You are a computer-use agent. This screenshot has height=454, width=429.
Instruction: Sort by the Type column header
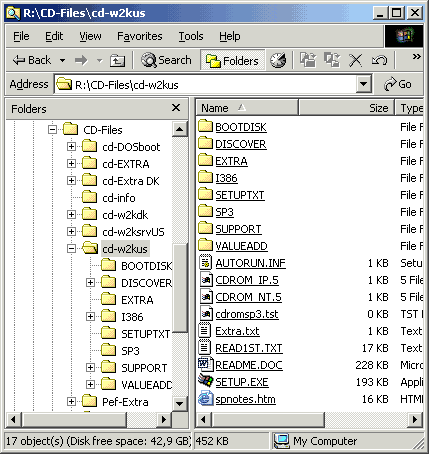410,108
